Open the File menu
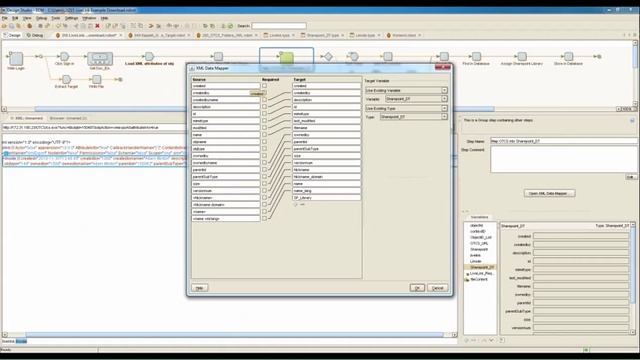 [4, 18]
